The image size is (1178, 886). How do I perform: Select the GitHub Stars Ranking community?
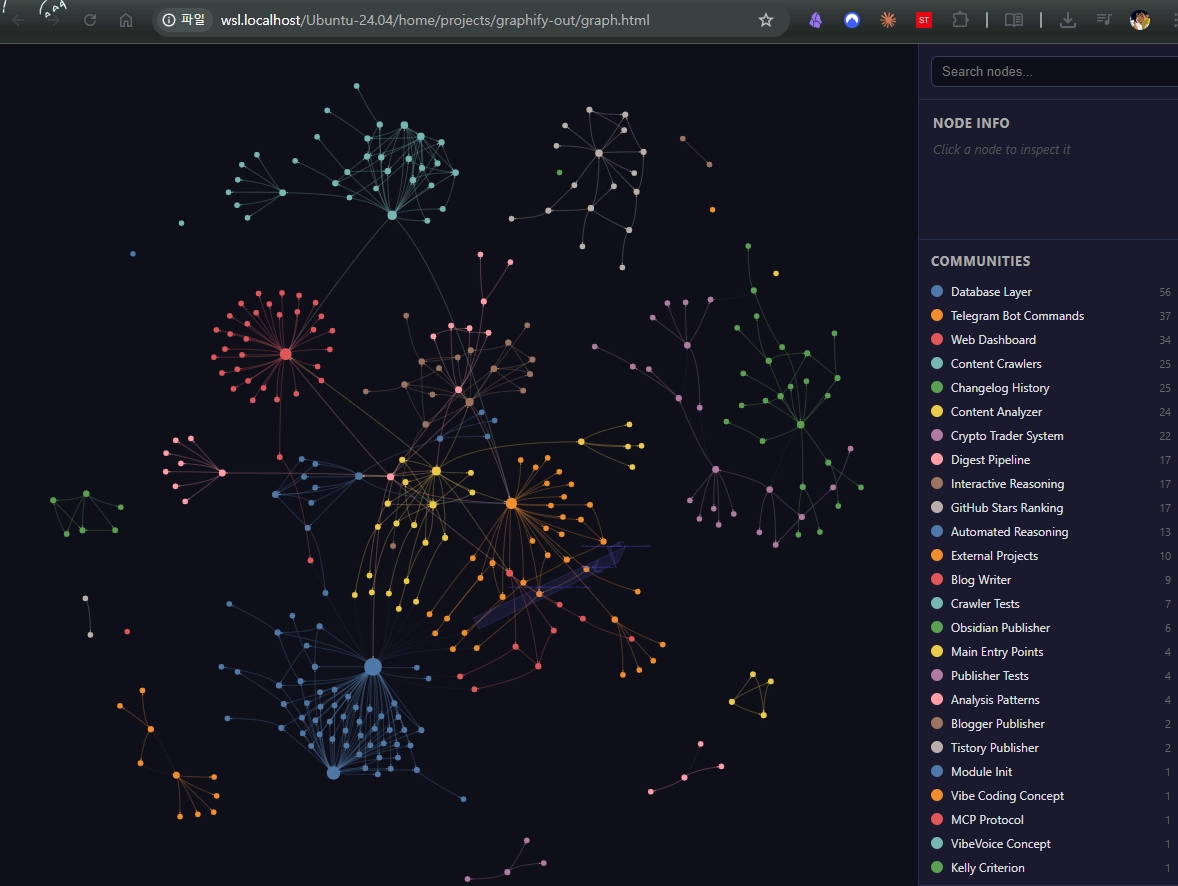1050,508
